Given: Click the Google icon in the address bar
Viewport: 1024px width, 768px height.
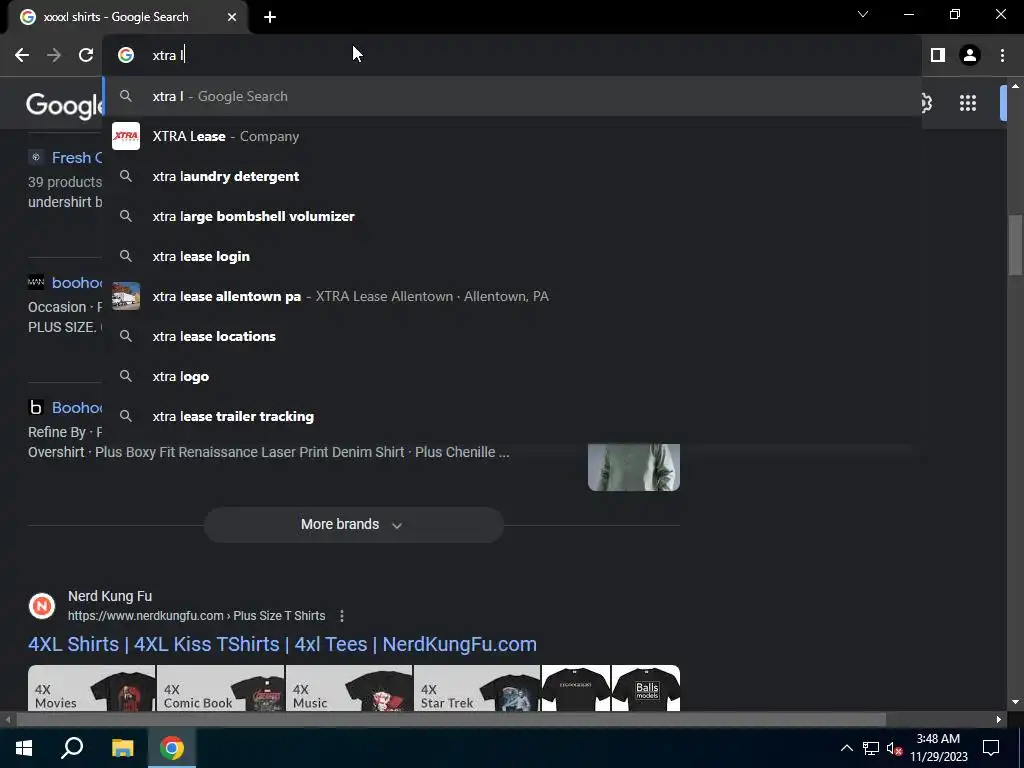Looking at the screenshot, I should point(126,56).
